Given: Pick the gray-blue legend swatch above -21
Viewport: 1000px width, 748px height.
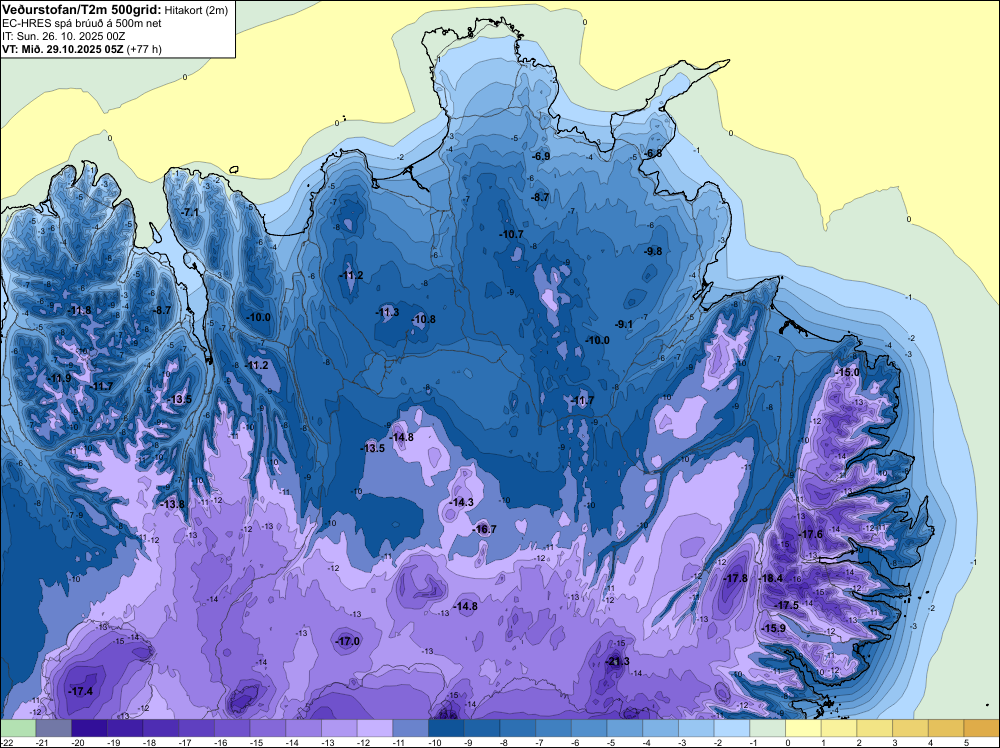Looking at the screenshot, I should pyautogui.click(x=54, y=728).
